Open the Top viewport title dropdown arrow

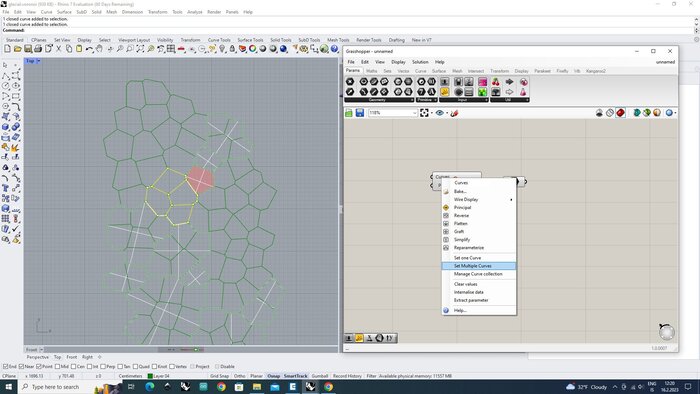(x=38, y=61)
